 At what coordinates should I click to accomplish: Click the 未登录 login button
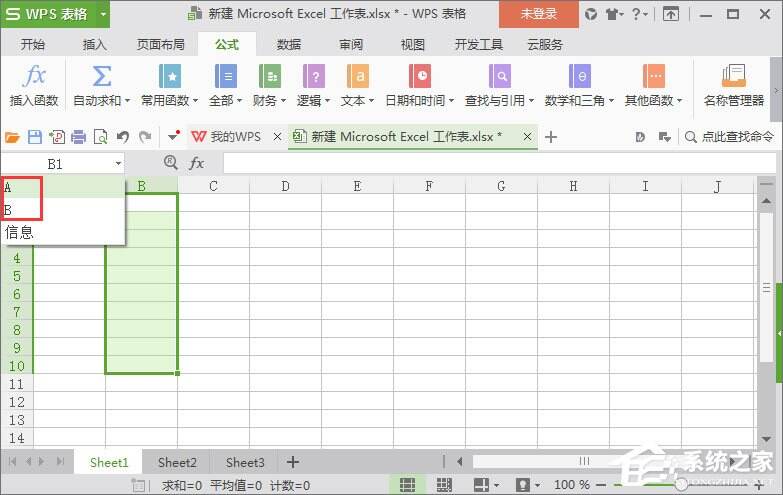coord(539,14)
